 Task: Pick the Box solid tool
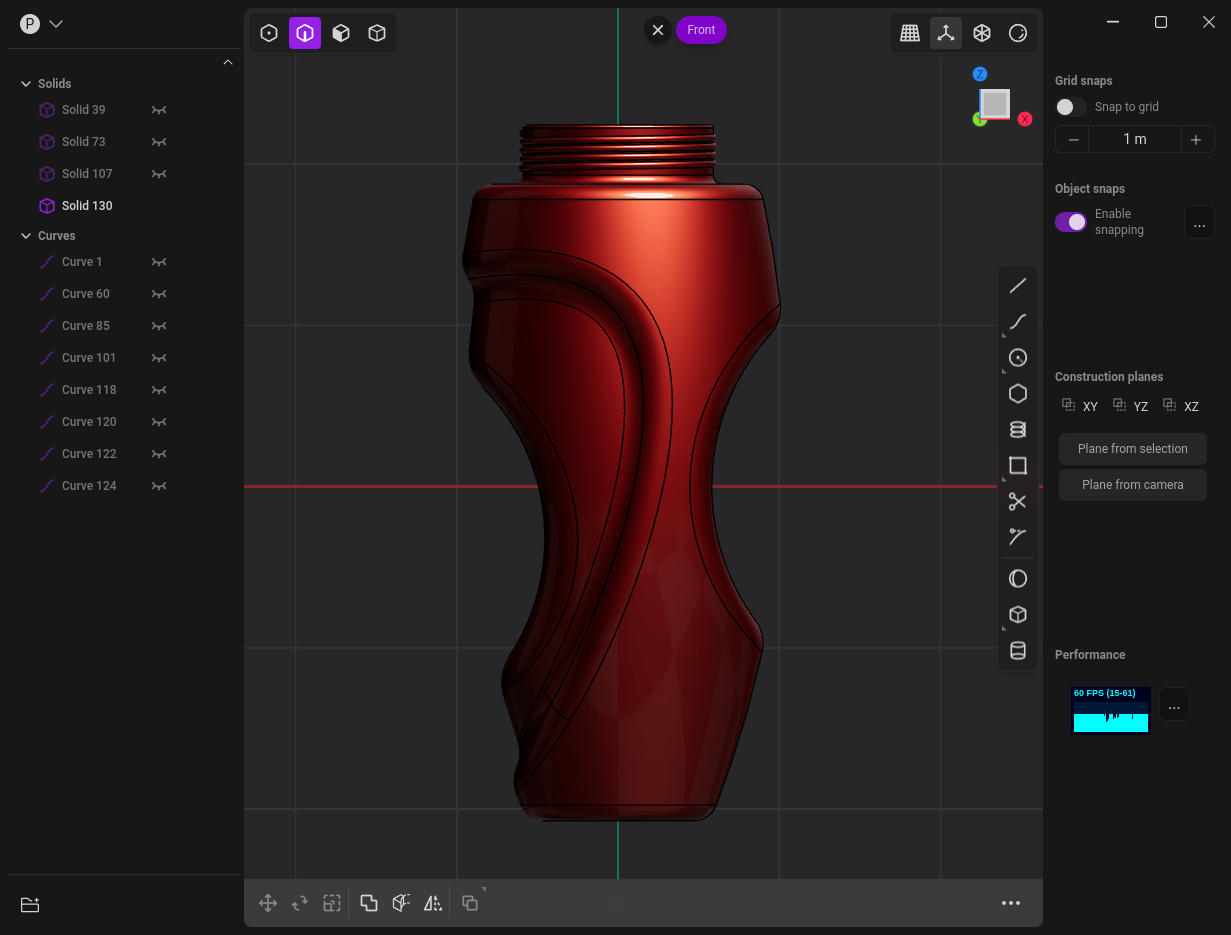click(x=1018, y=615)
